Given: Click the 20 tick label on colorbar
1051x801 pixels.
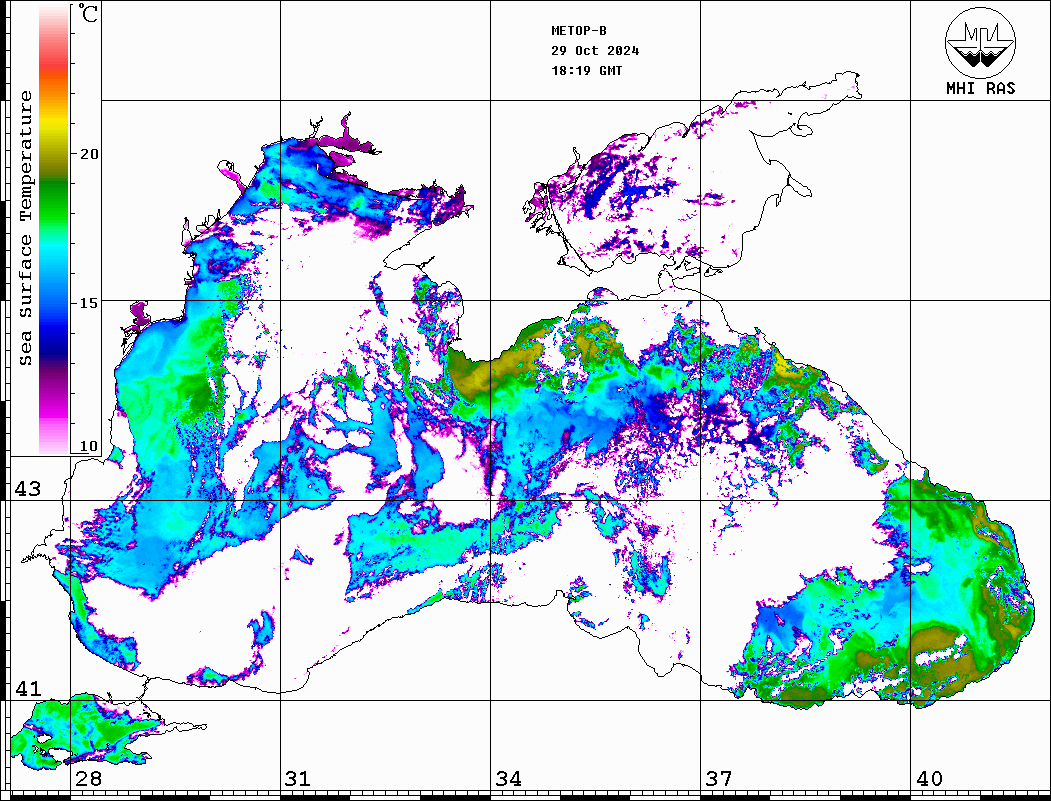Looking at the screenshot, I should point(88,154).
